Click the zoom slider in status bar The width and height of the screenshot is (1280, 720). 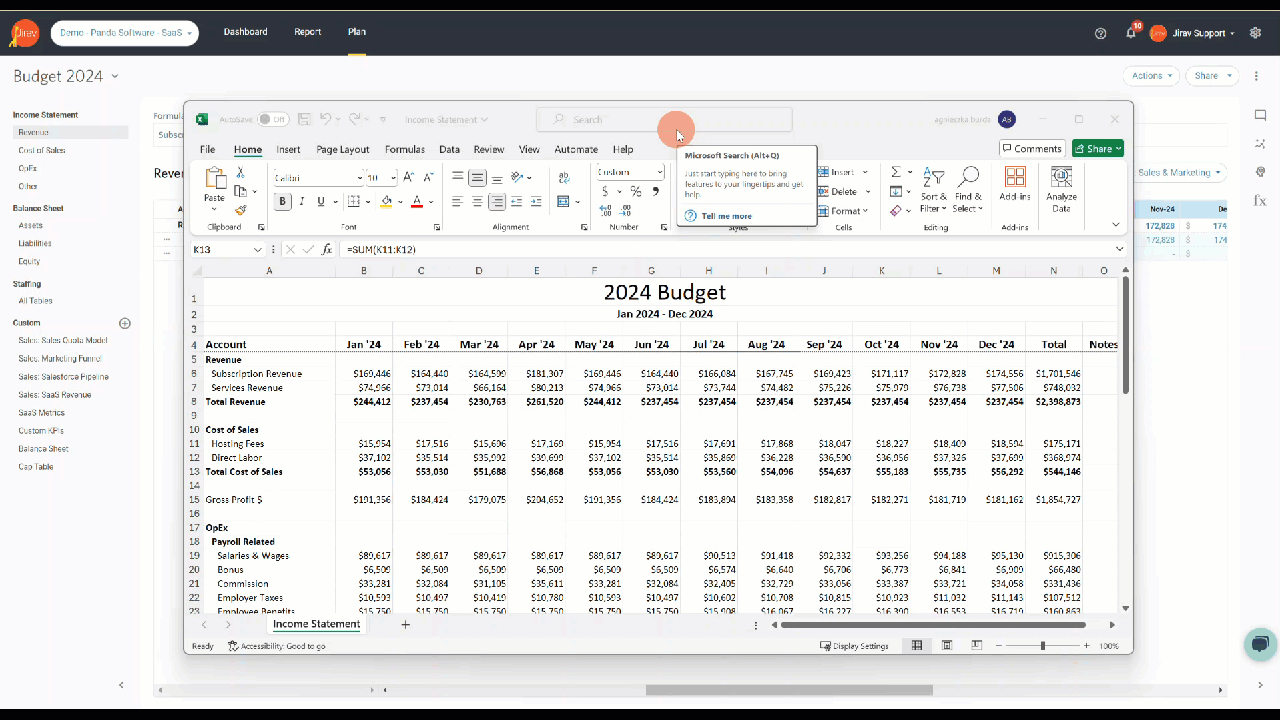(1043, 646)
